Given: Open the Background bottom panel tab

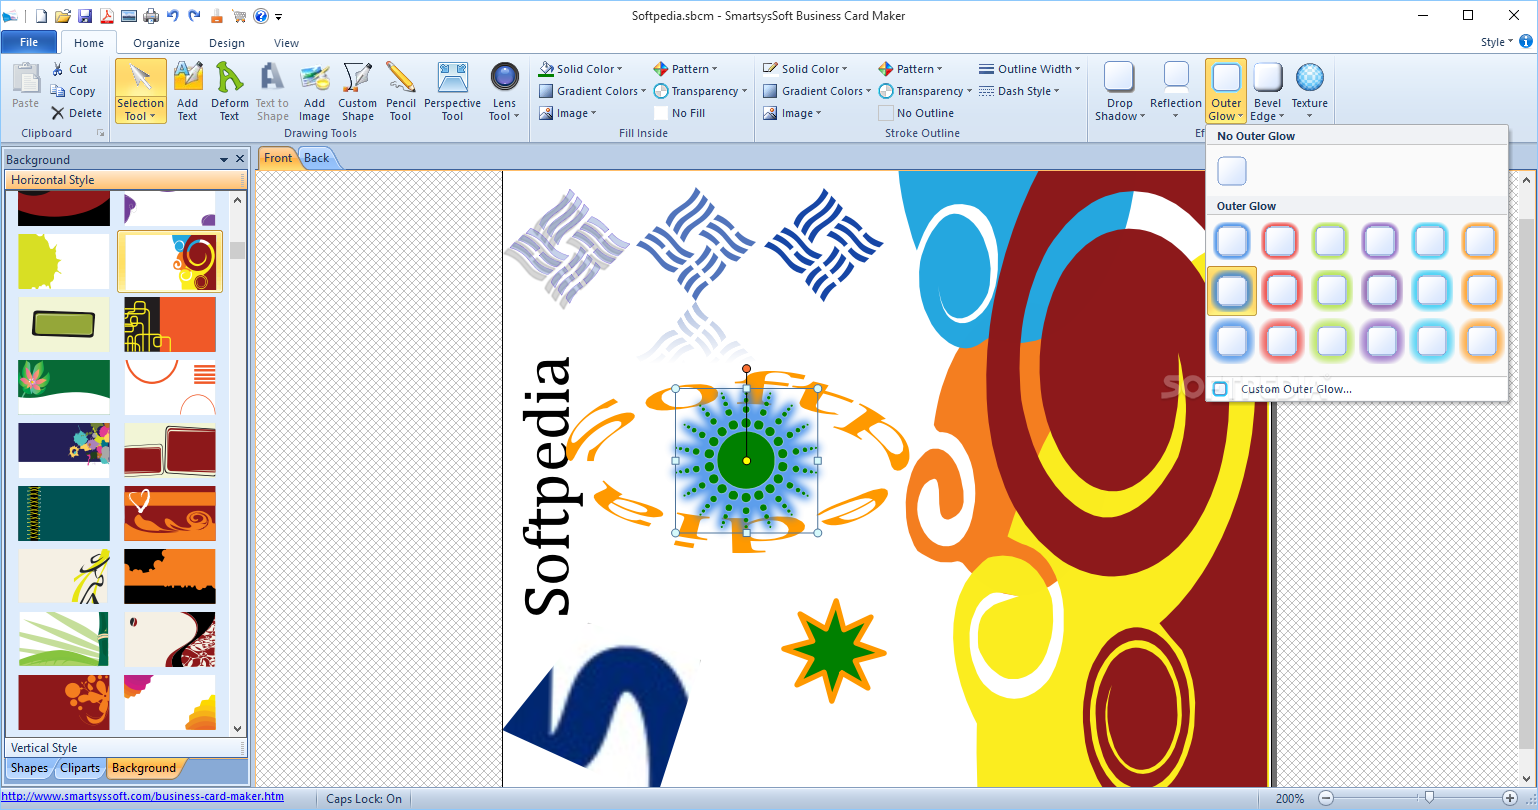Looking at the screenshot, I should (144, 768).
